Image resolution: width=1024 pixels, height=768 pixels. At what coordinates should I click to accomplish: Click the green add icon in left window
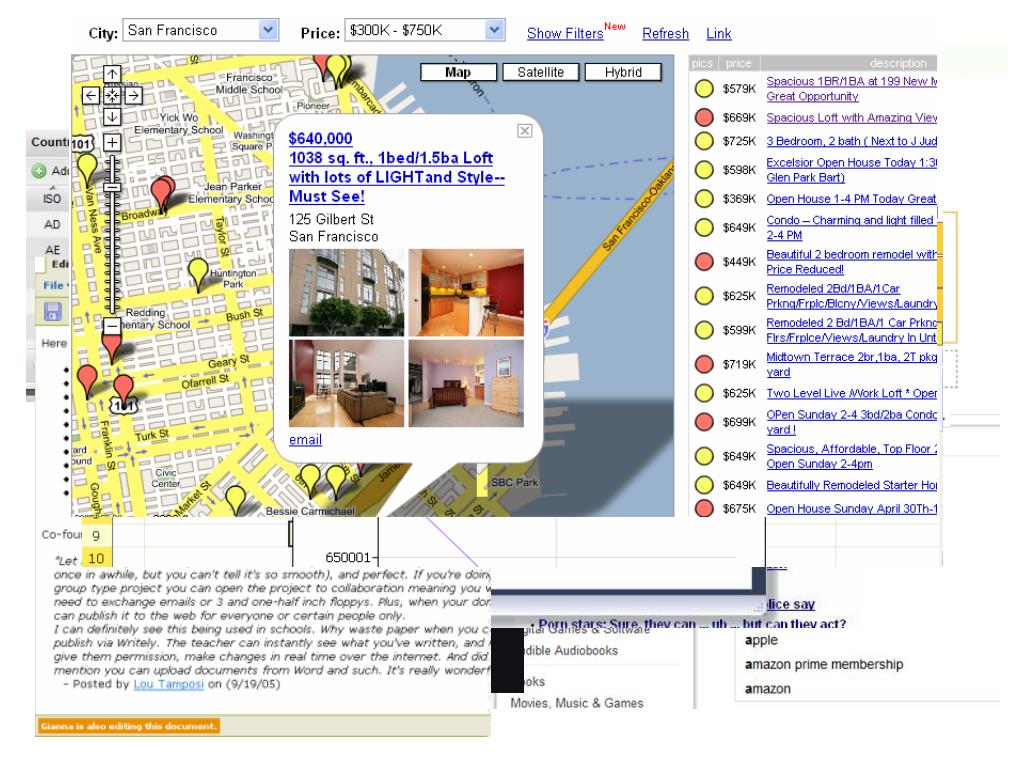[39, 171]
